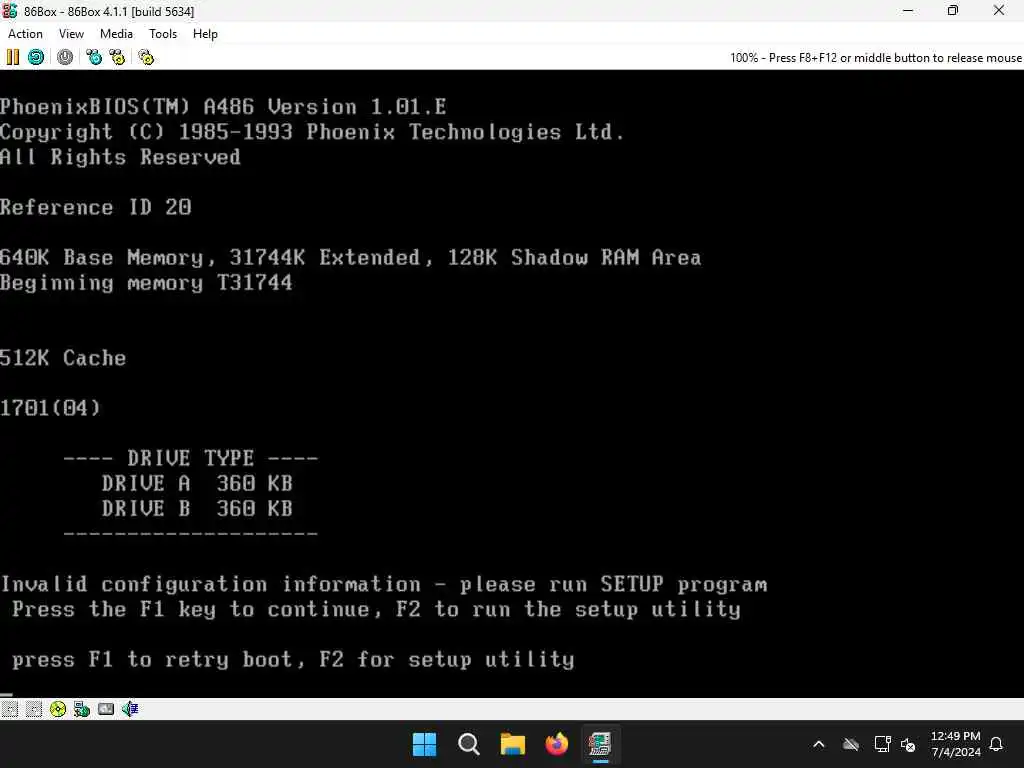Click the network status bar icon
The width and height of the screenshot is (1024, 768).
(x=82, y=709)
